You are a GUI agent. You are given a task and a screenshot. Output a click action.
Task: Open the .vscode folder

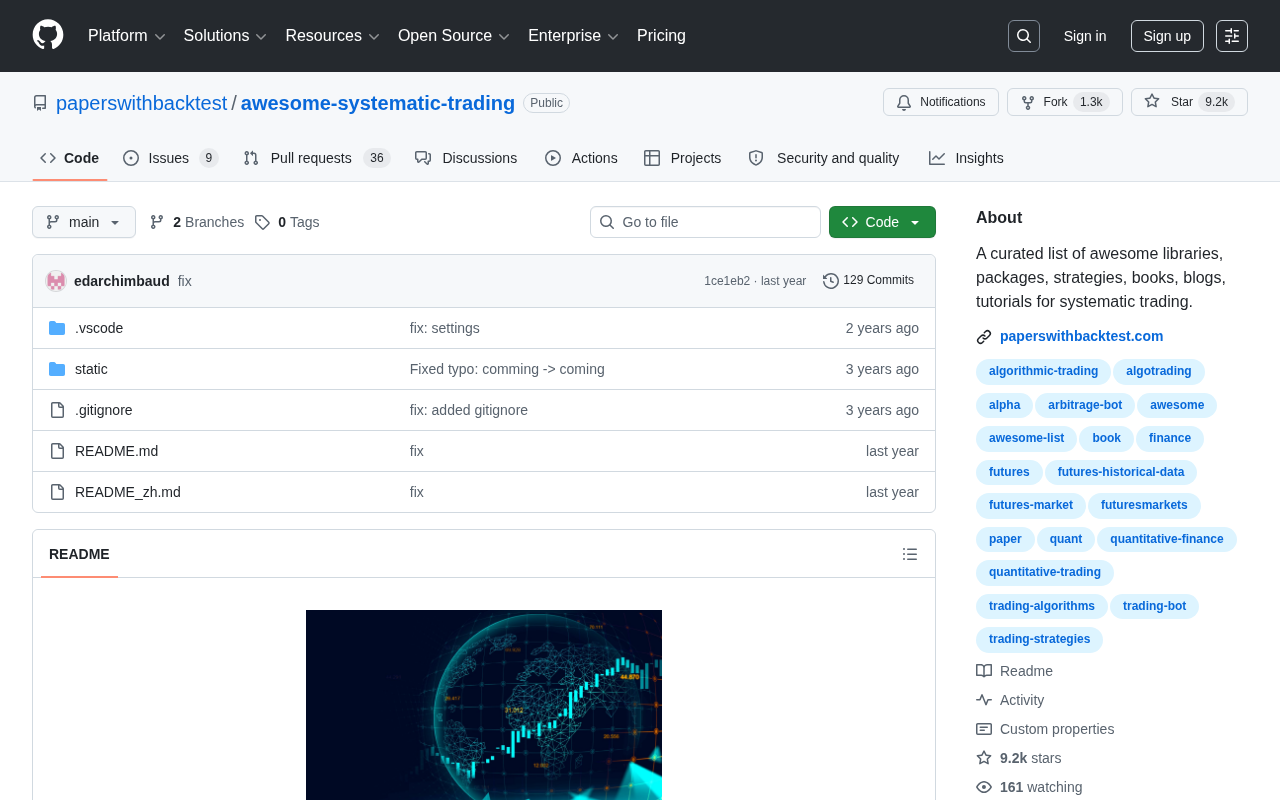point(99,328)
